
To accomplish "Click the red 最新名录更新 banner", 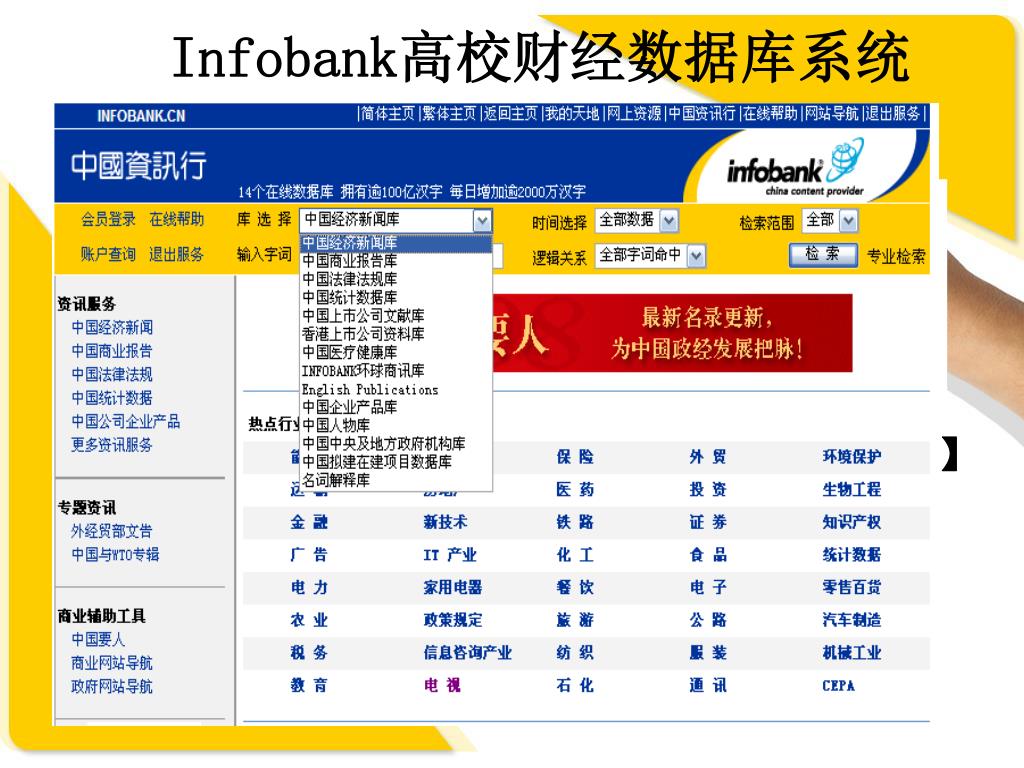I will click(x=672, y=333).
